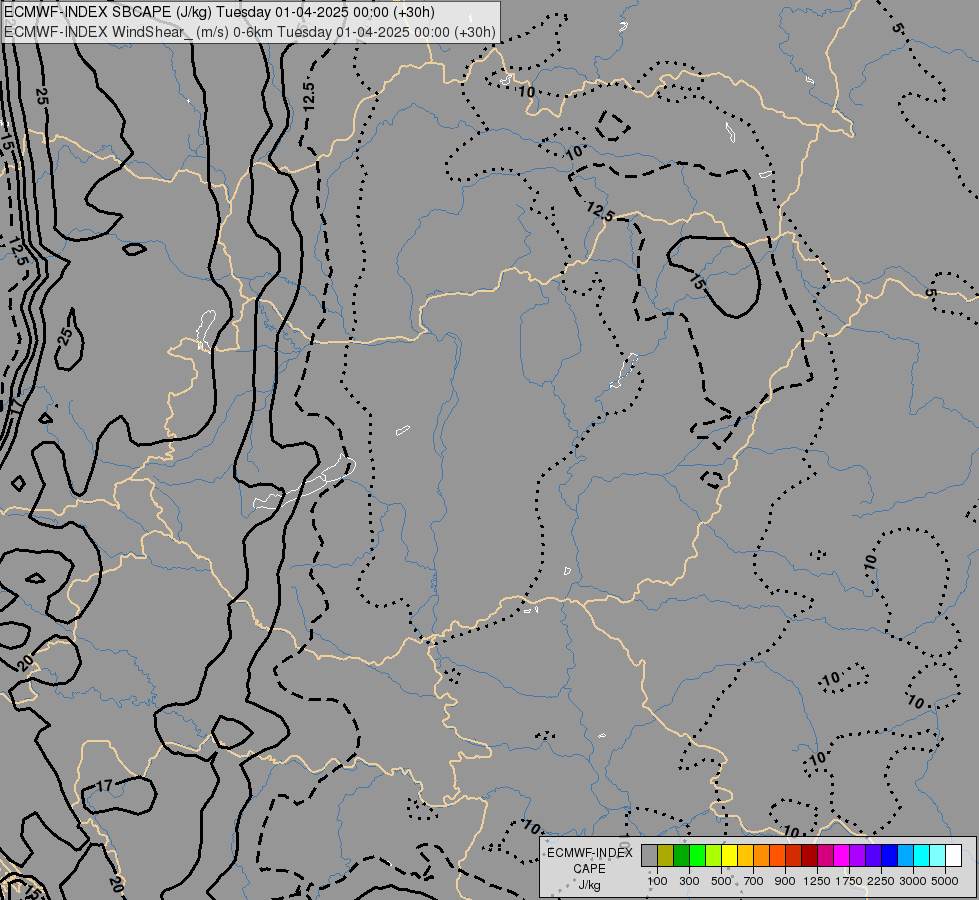This screenshot has height=900, width=979.
Task: Click the 1250 legend tick value
Action: (x=817, y=881)
